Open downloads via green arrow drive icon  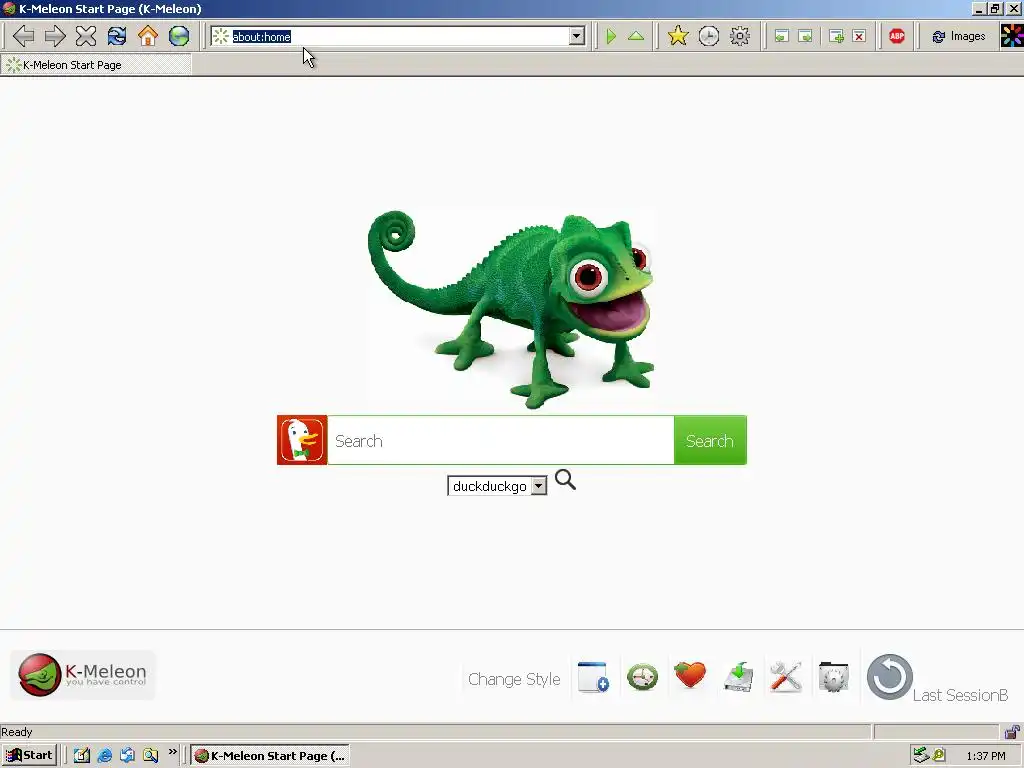[739, 677]
